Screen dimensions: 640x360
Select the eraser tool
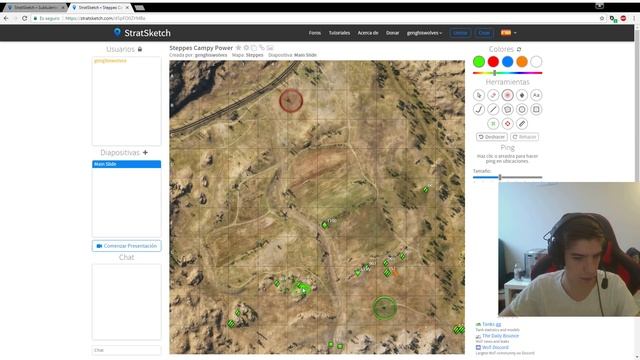[493, 95]
